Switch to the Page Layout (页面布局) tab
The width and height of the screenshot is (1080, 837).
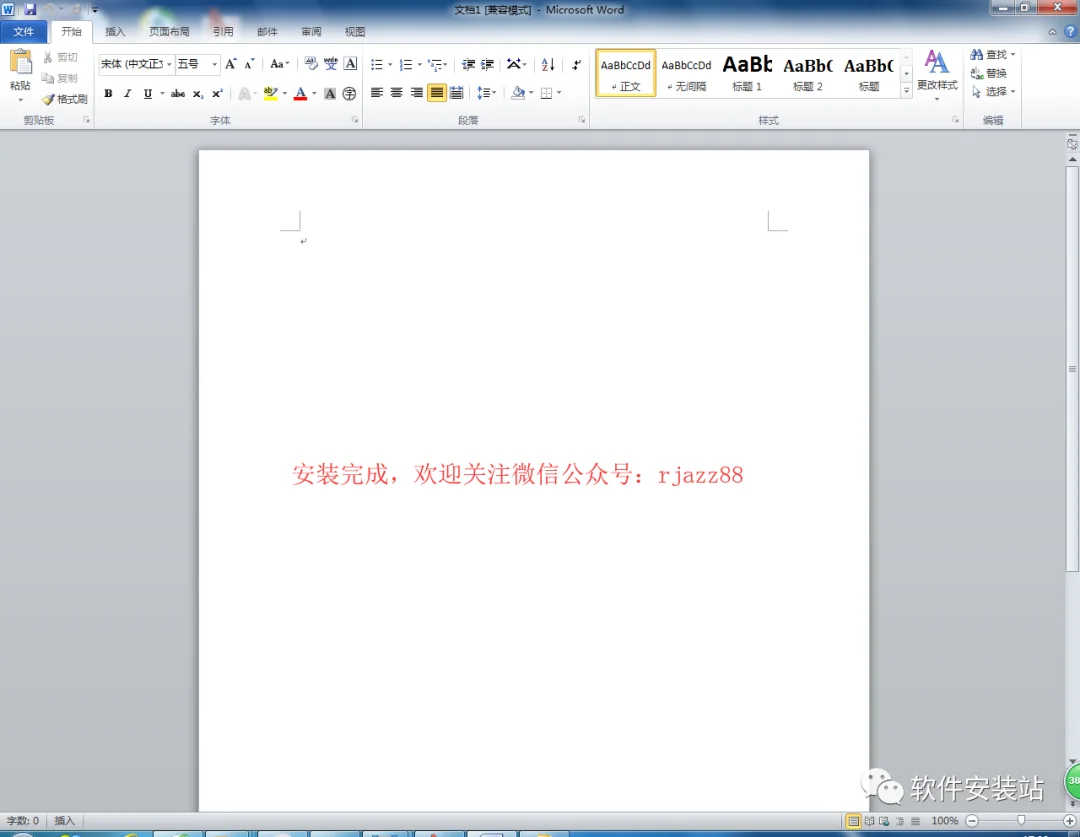pos(169,32)
